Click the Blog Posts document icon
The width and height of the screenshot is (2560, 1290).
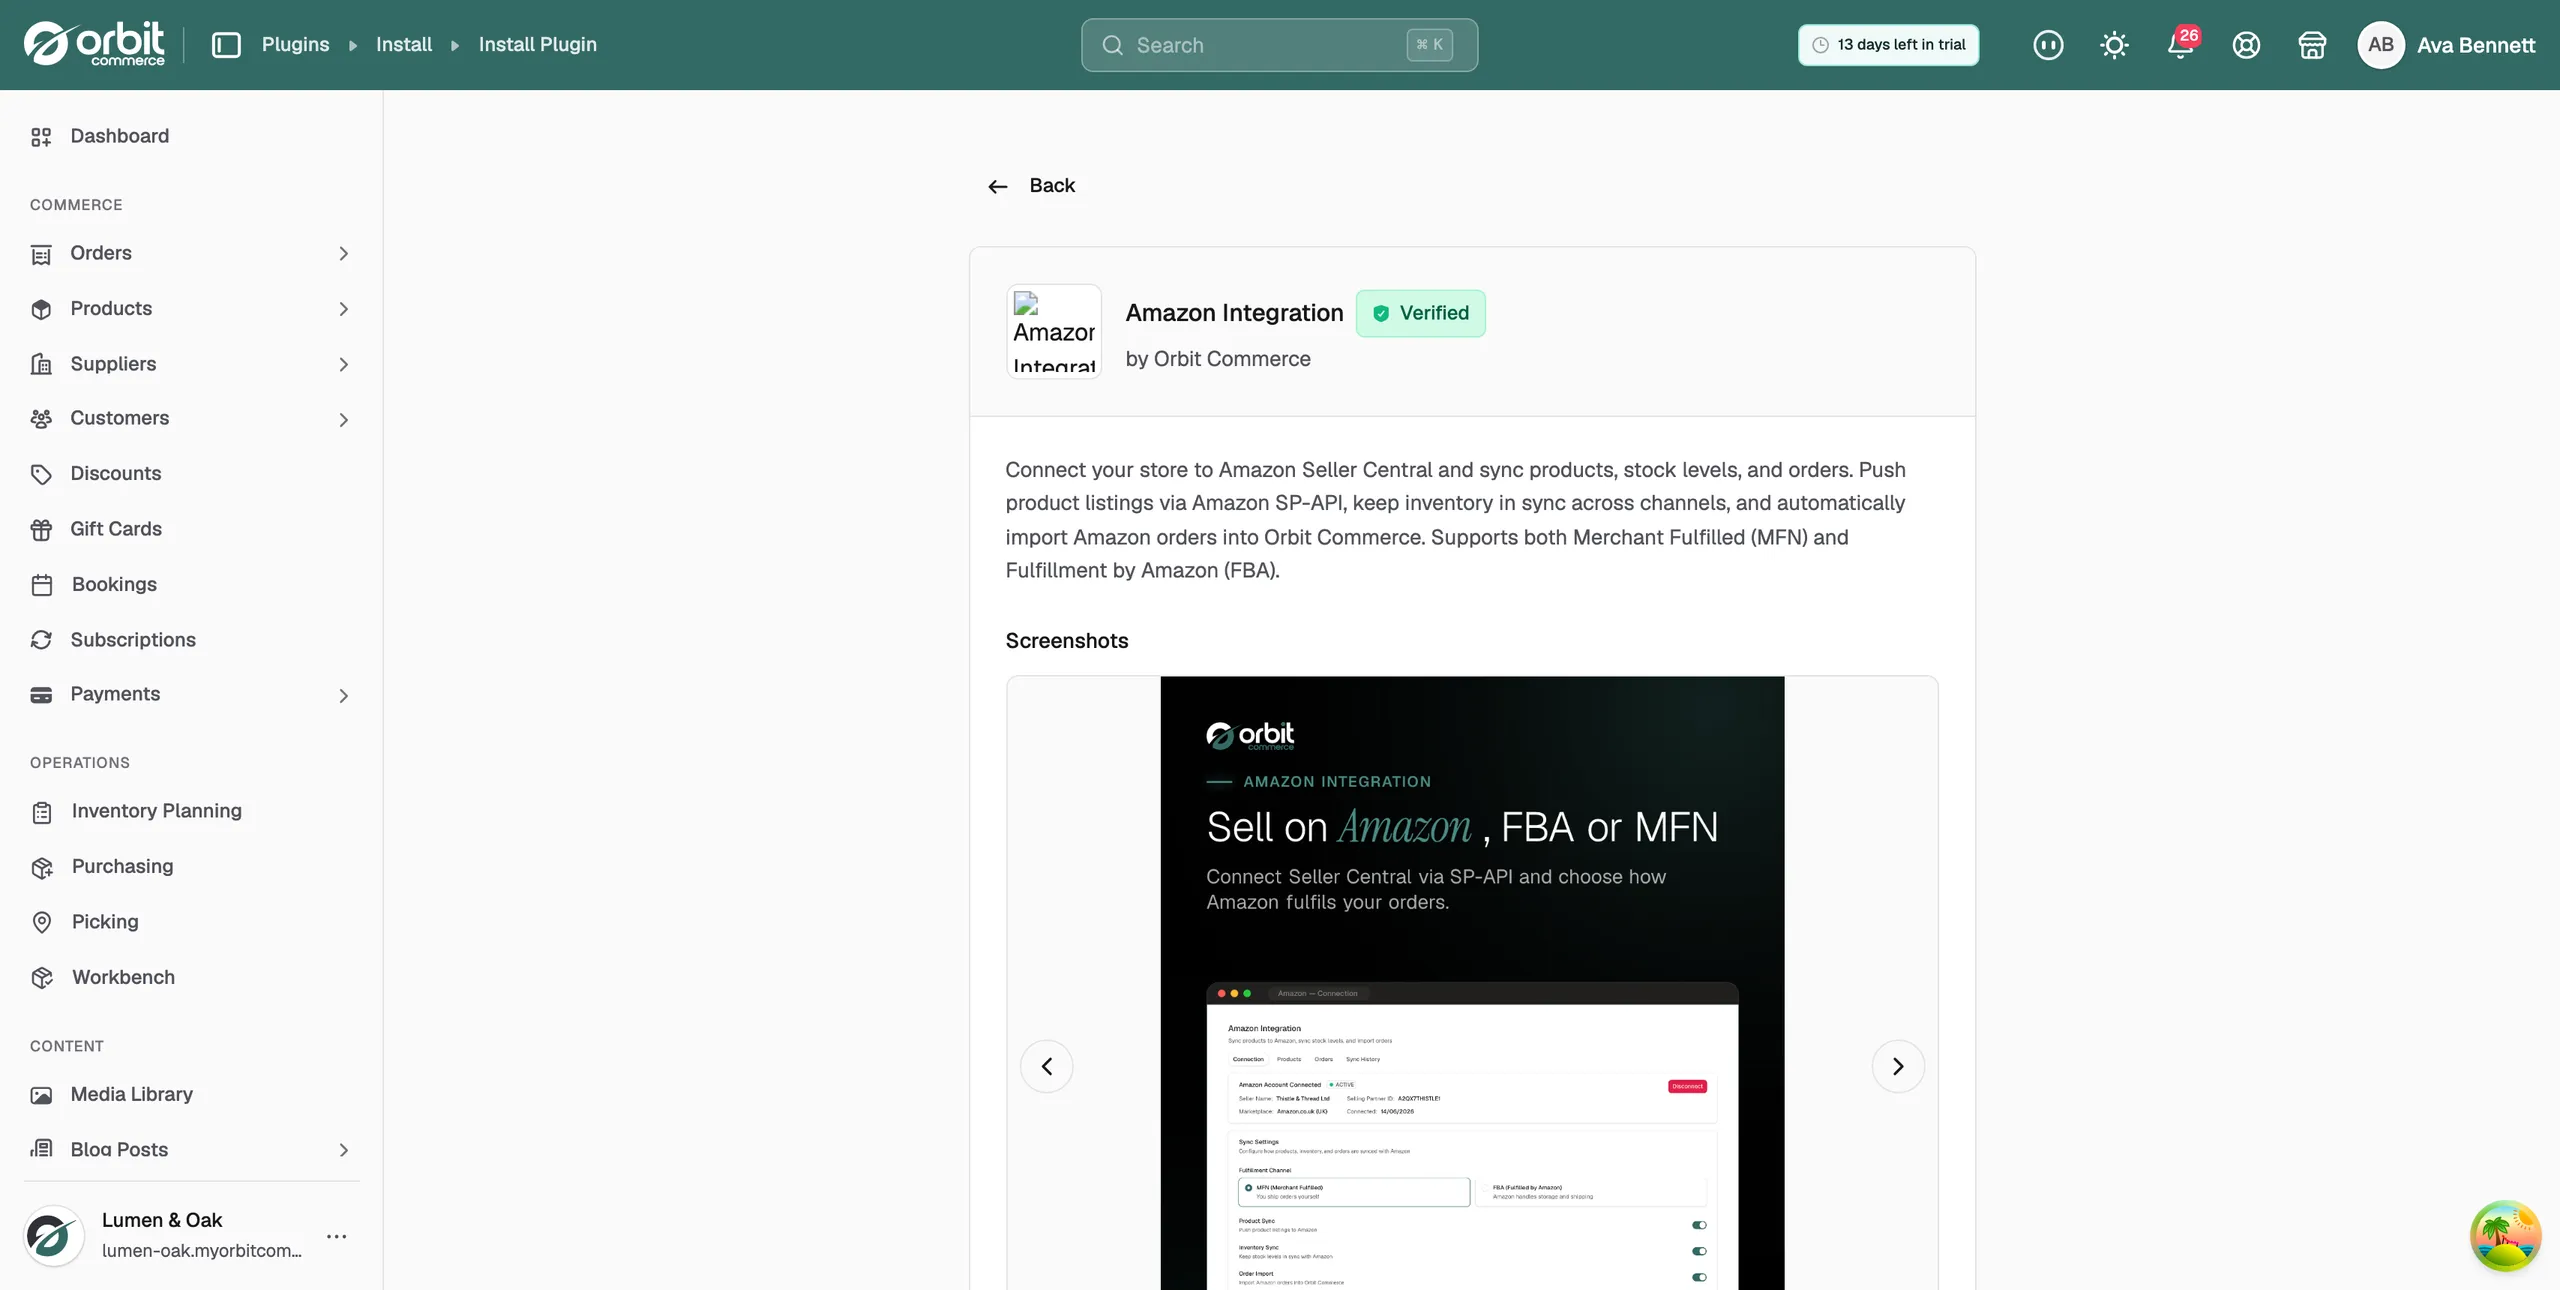click(41, 1149)
